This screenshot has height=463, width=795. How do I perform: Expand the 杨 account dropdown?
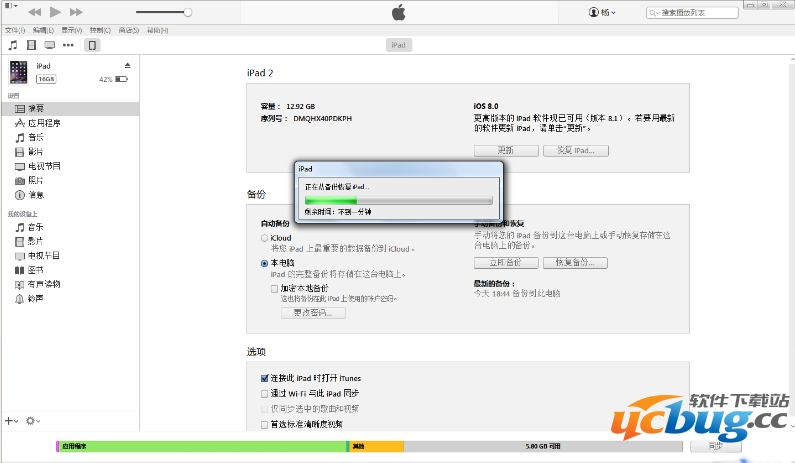pyautogui.click(x=602, y=12)
